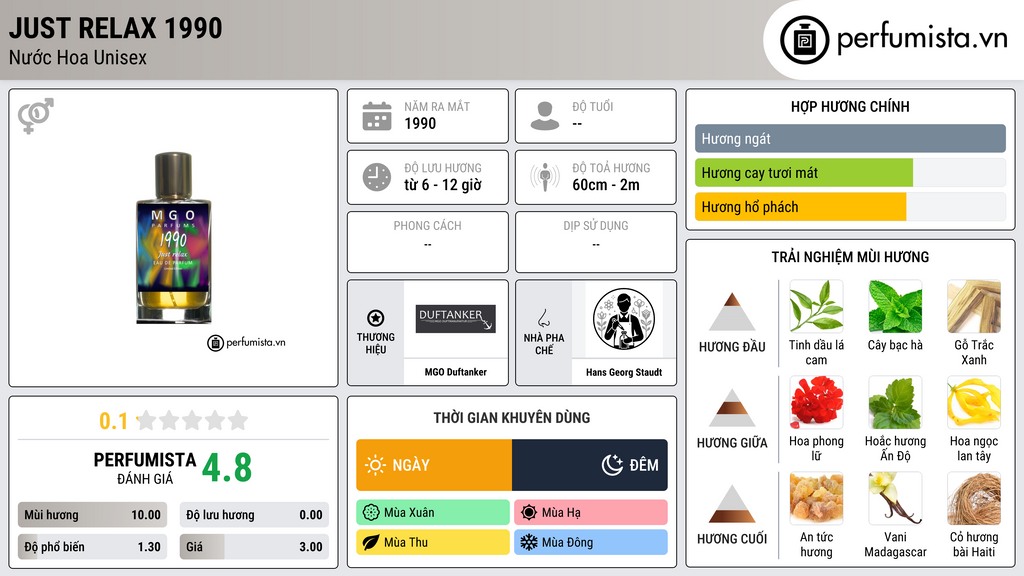Click the Dịp sử dụng occasion card

tap(596, 242)
